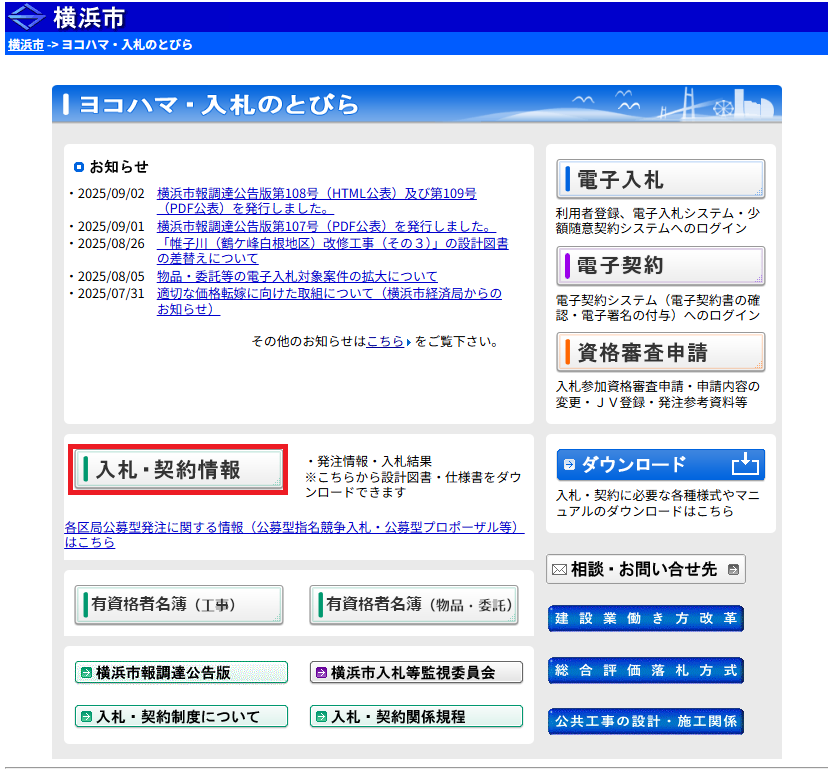Click the お知らせ heading

click(x=119, y=167)
